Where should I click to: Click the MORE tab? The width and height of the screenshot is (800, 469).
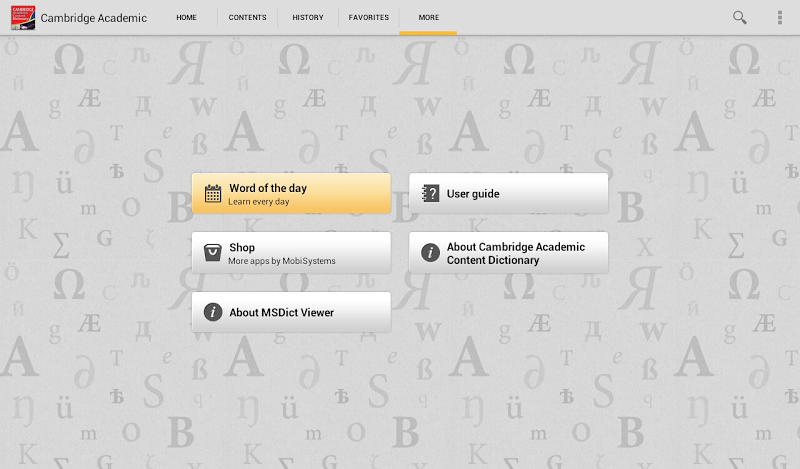click(429, 17)
